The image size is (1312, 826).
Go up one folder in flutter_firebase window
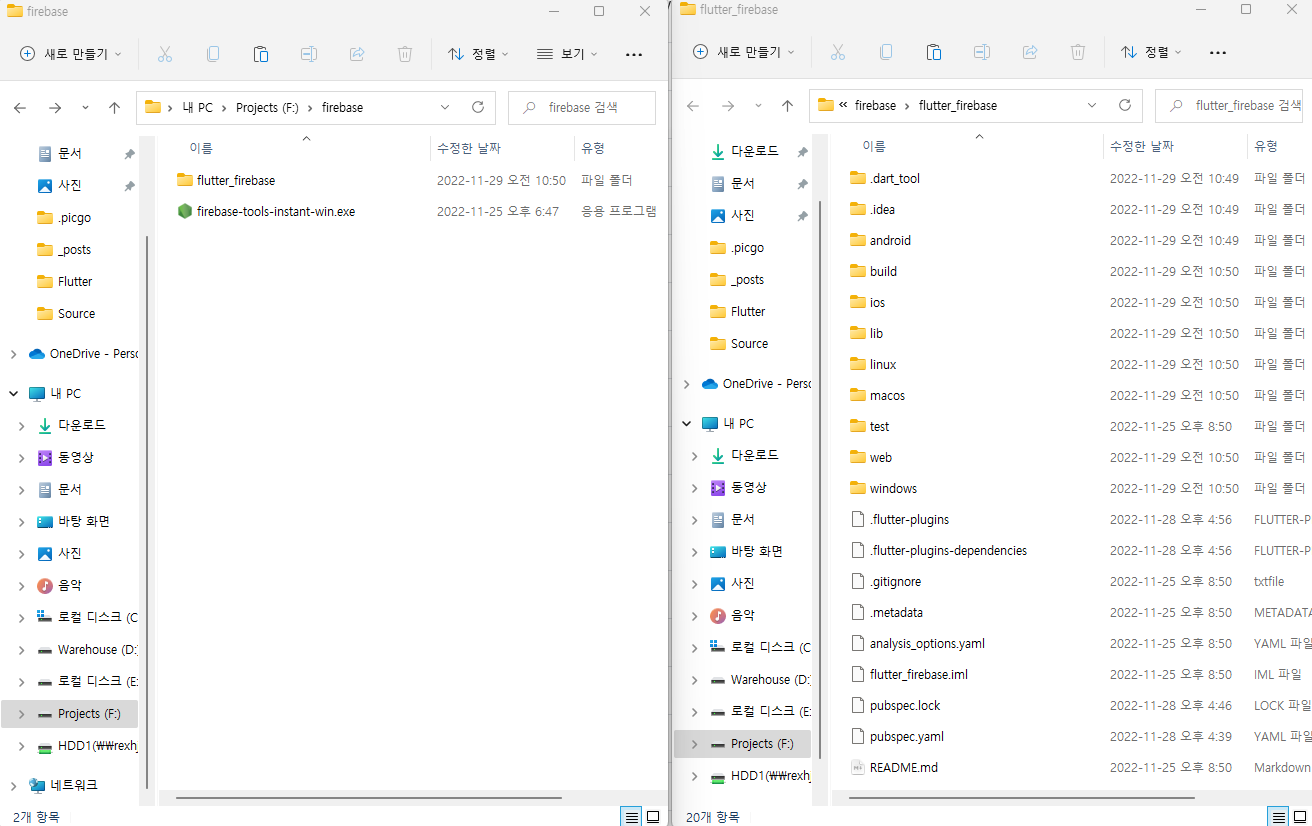787,105
